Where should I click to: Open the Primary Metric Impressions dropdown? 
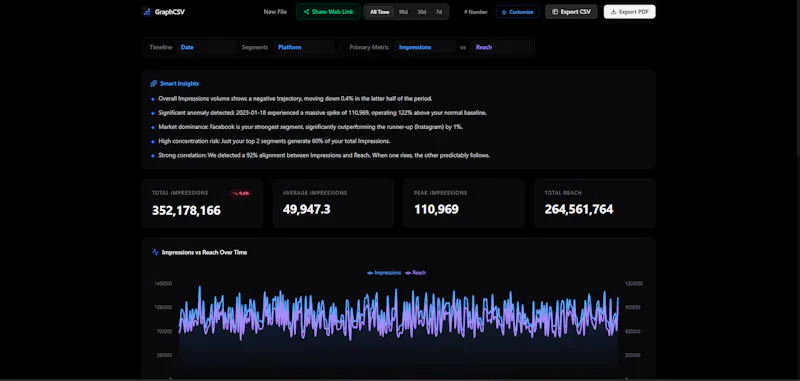tap(424, 47)
